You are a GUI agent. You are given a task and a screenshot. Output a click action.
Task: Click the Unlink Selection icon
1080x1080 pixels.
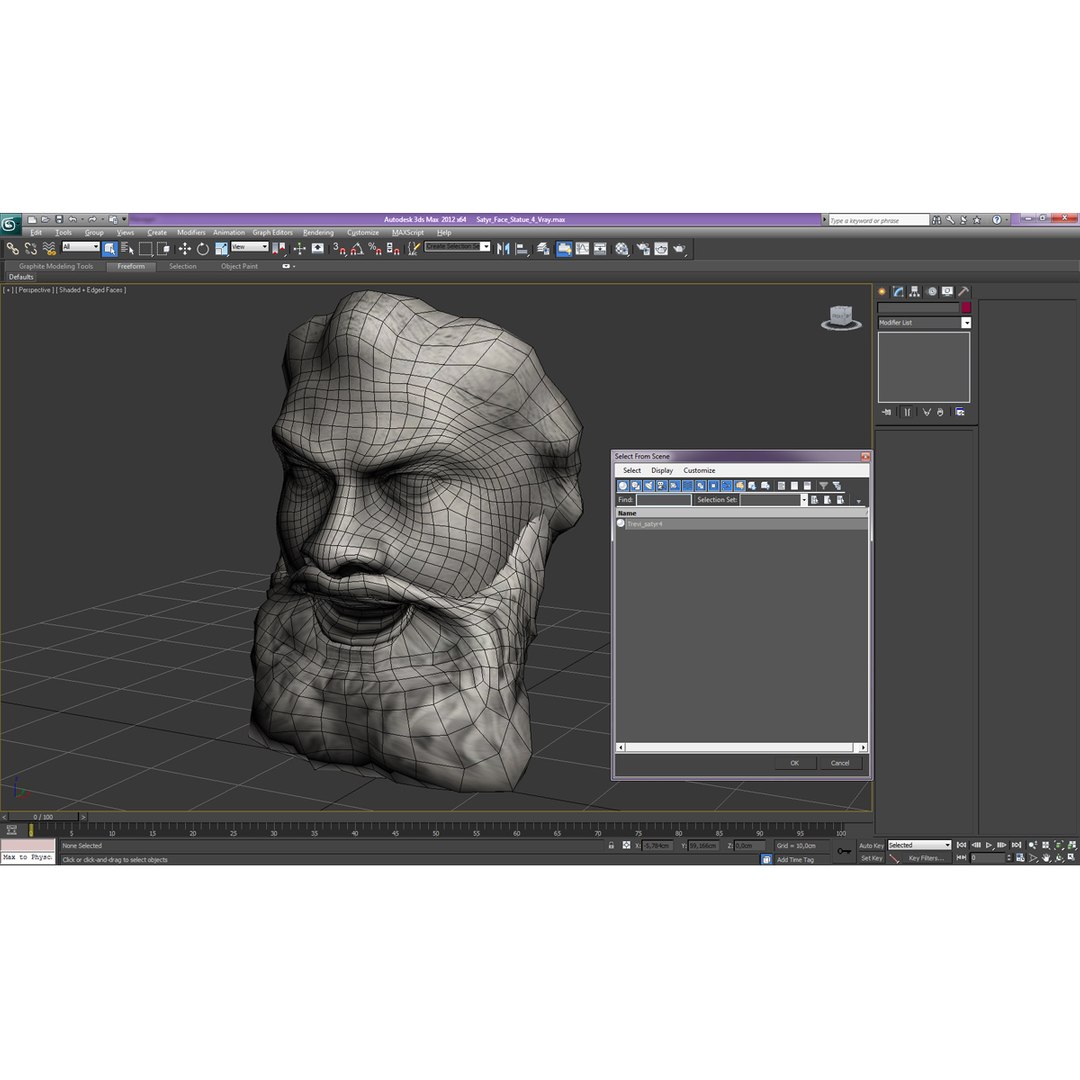click(x=30, y=249)
